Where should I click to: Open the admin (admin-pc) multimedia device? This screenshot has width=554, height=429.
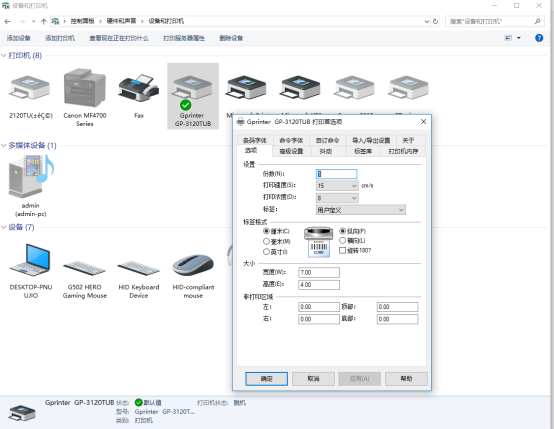pyautogui.click(x=31, y=176)
